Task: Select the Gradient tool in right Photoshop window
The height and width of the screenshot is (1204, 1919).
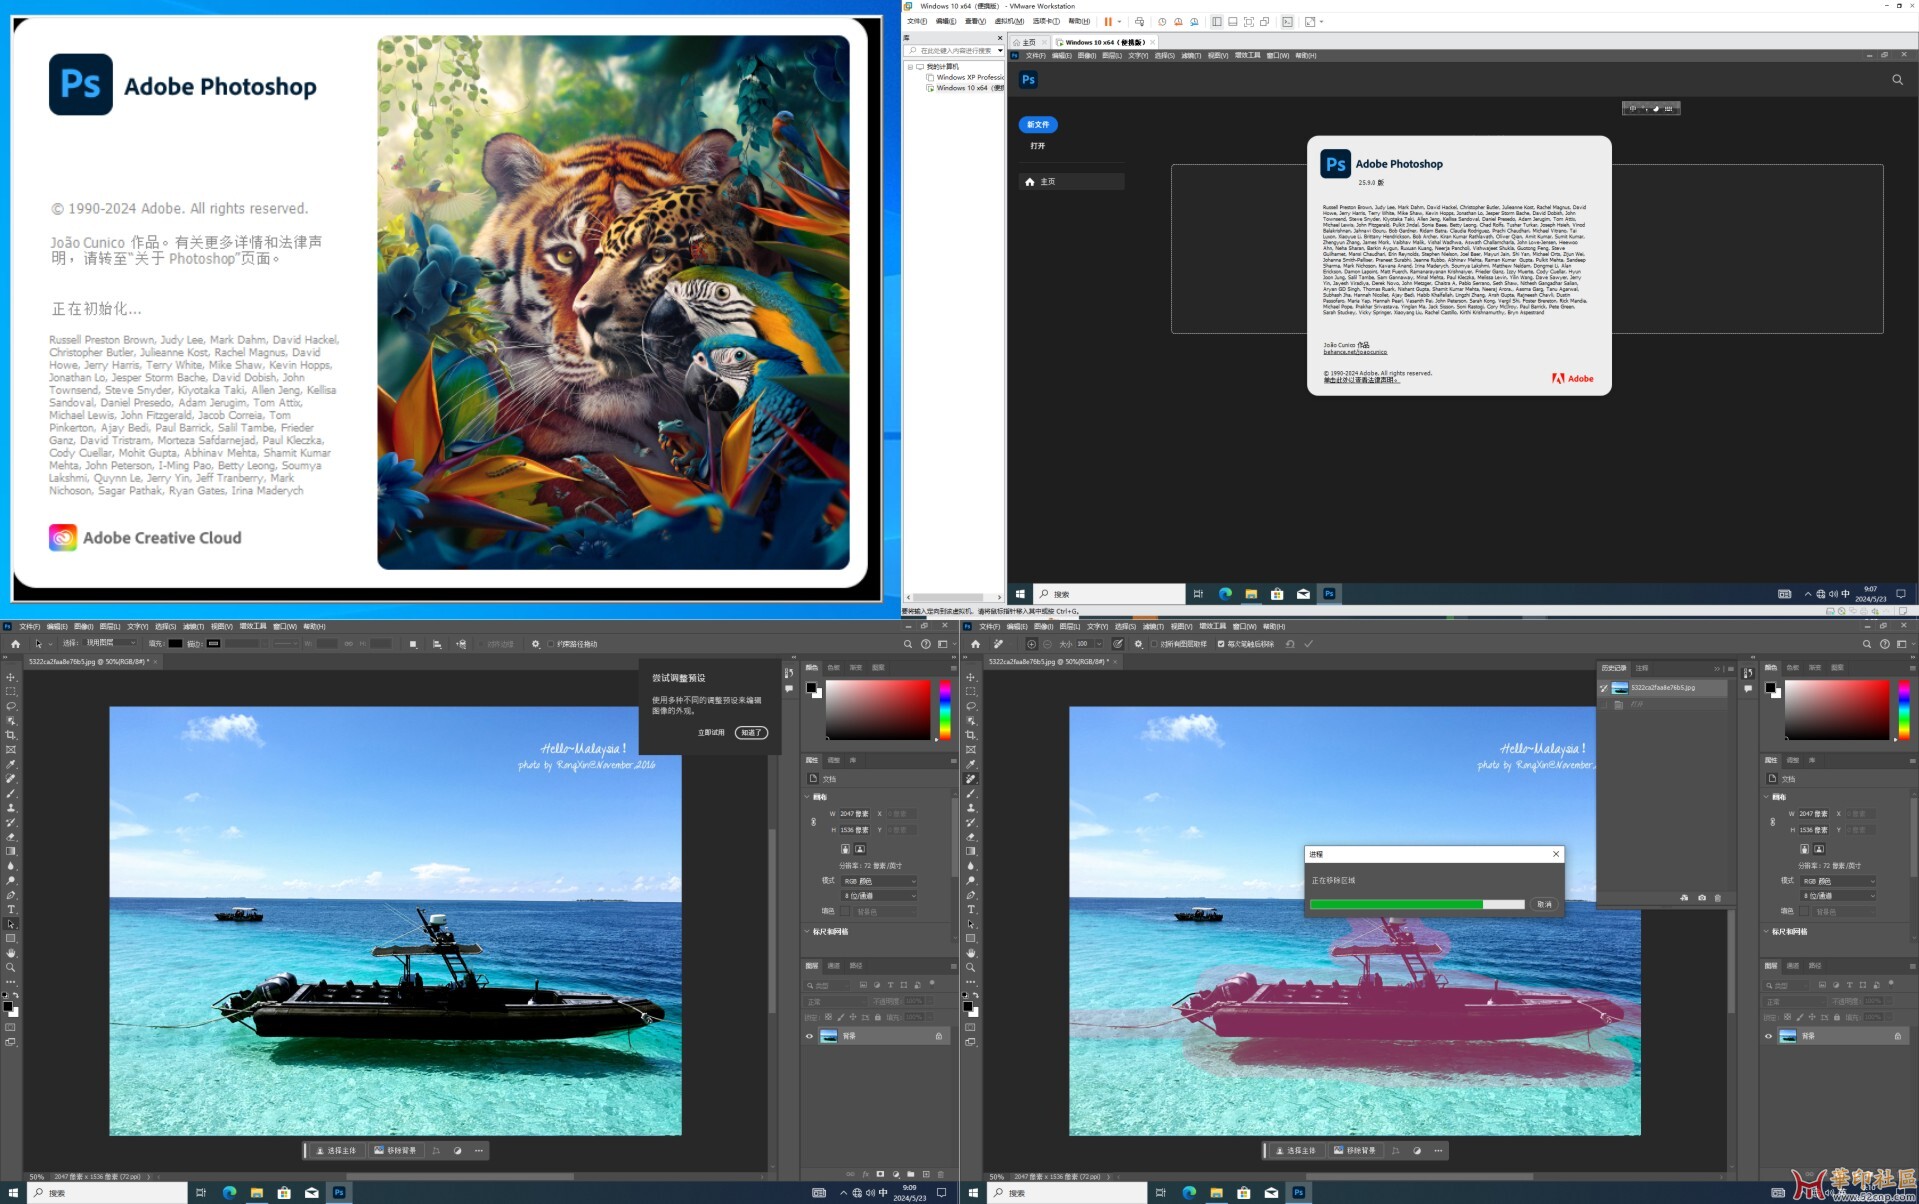Action: point(971,851)
